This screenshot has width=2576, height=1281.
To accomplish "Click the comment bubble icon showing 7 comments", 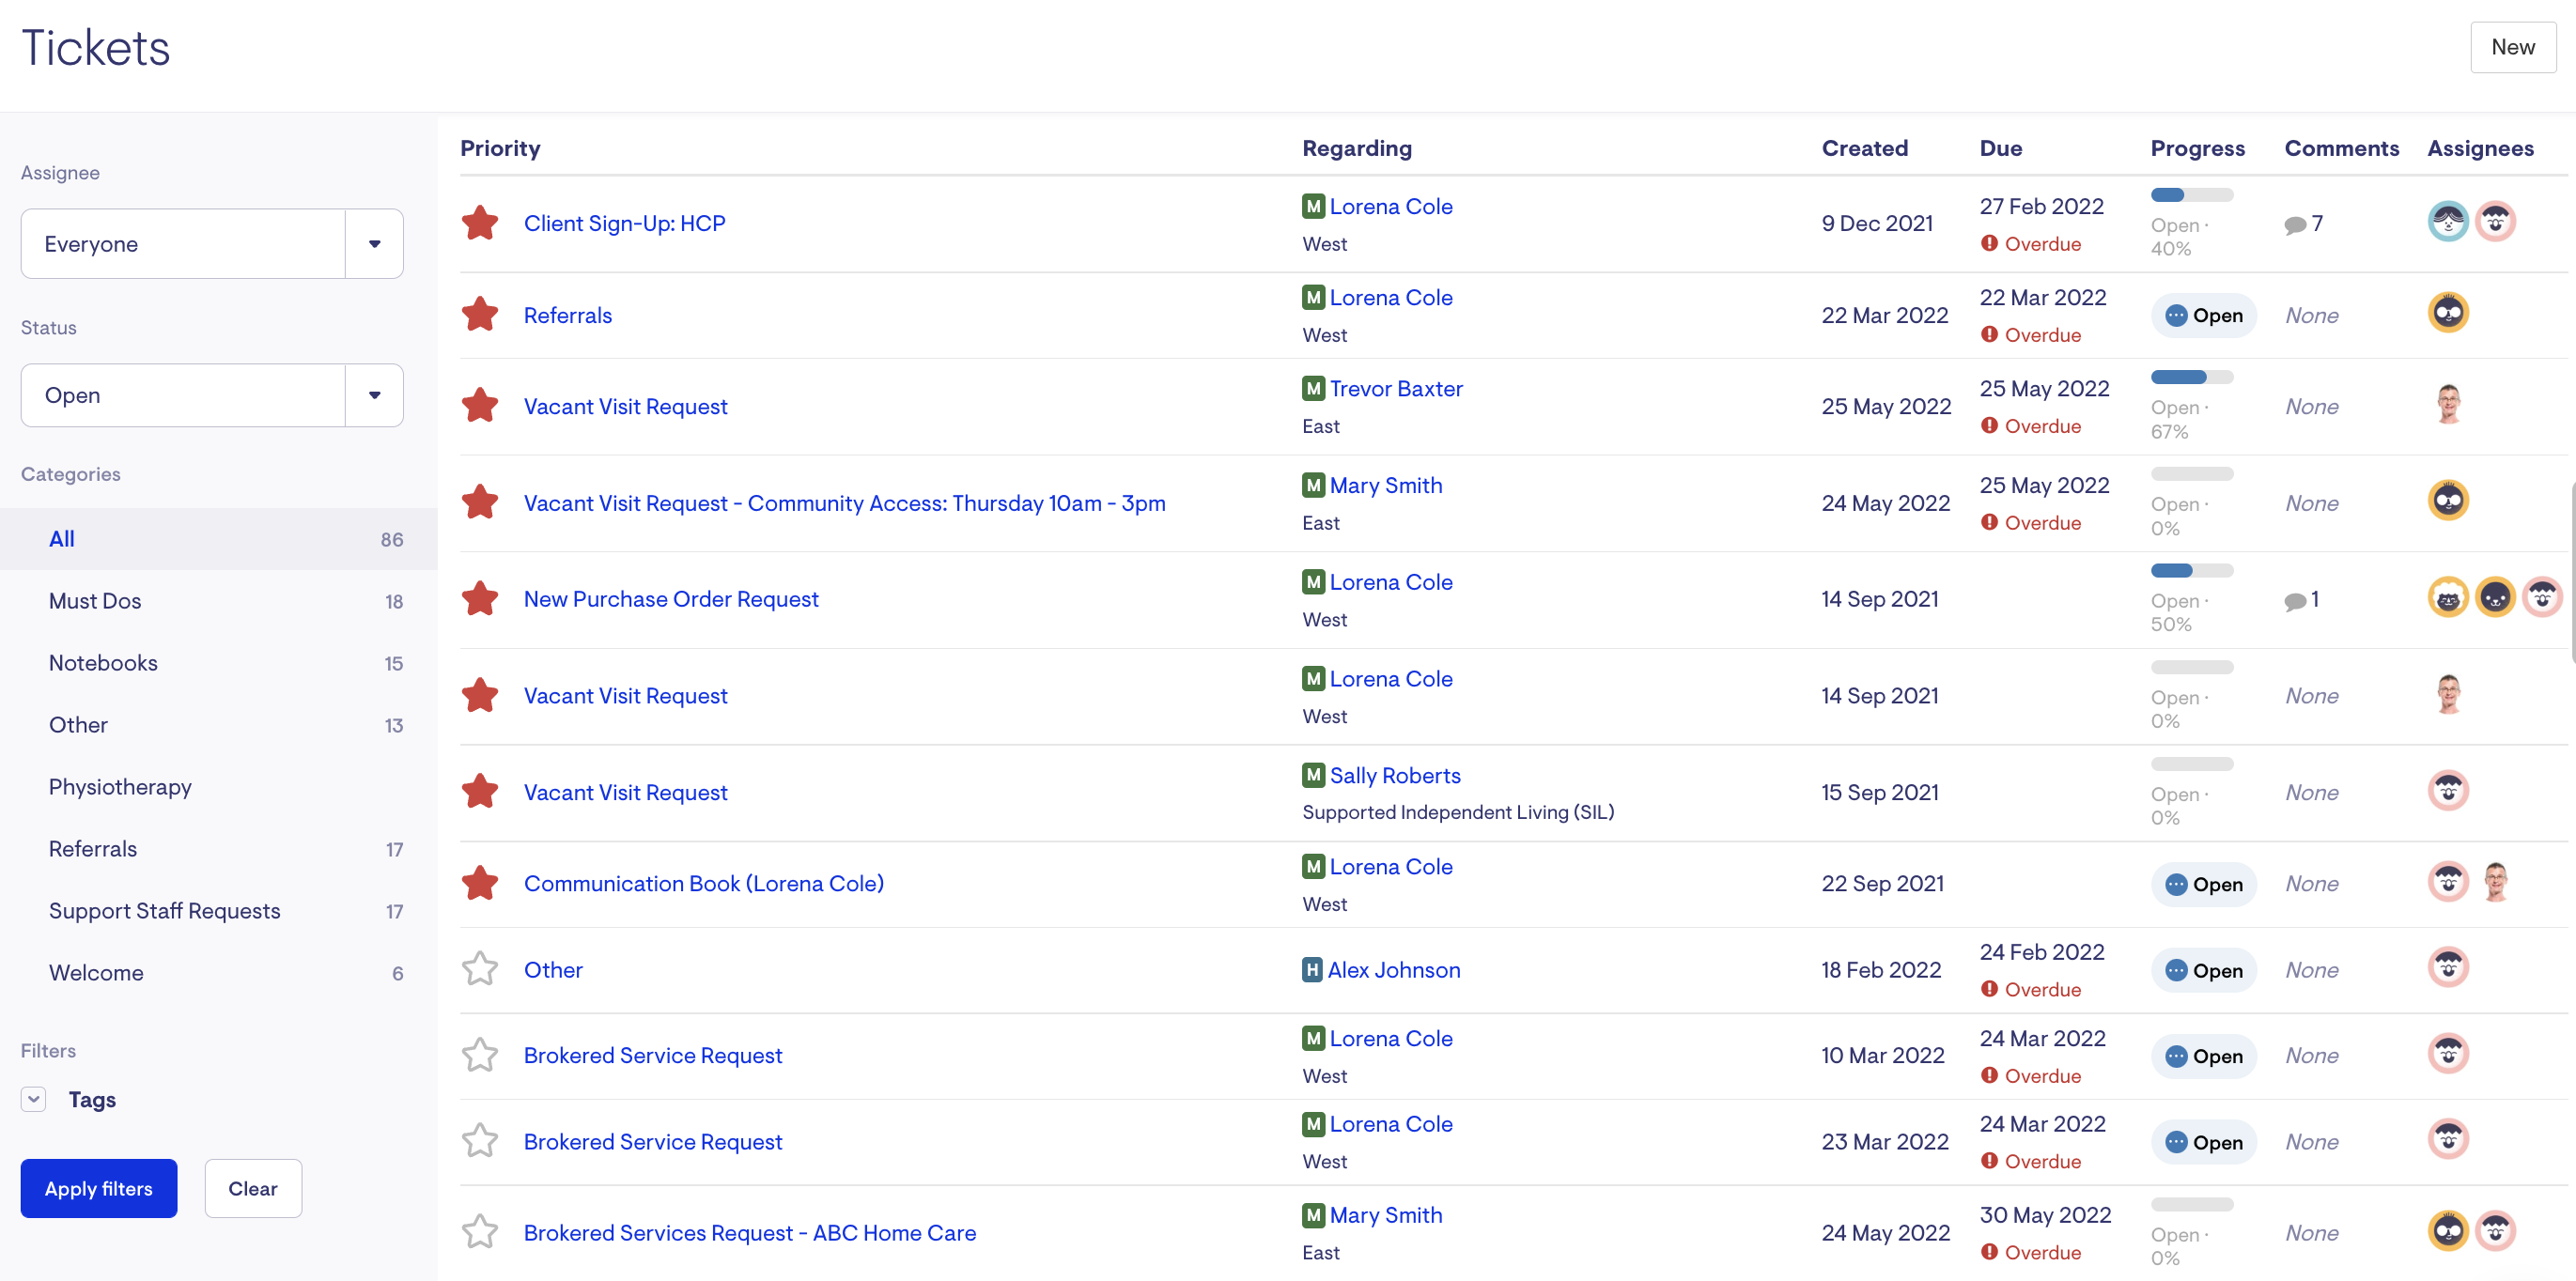I will tap(2295, 224).
